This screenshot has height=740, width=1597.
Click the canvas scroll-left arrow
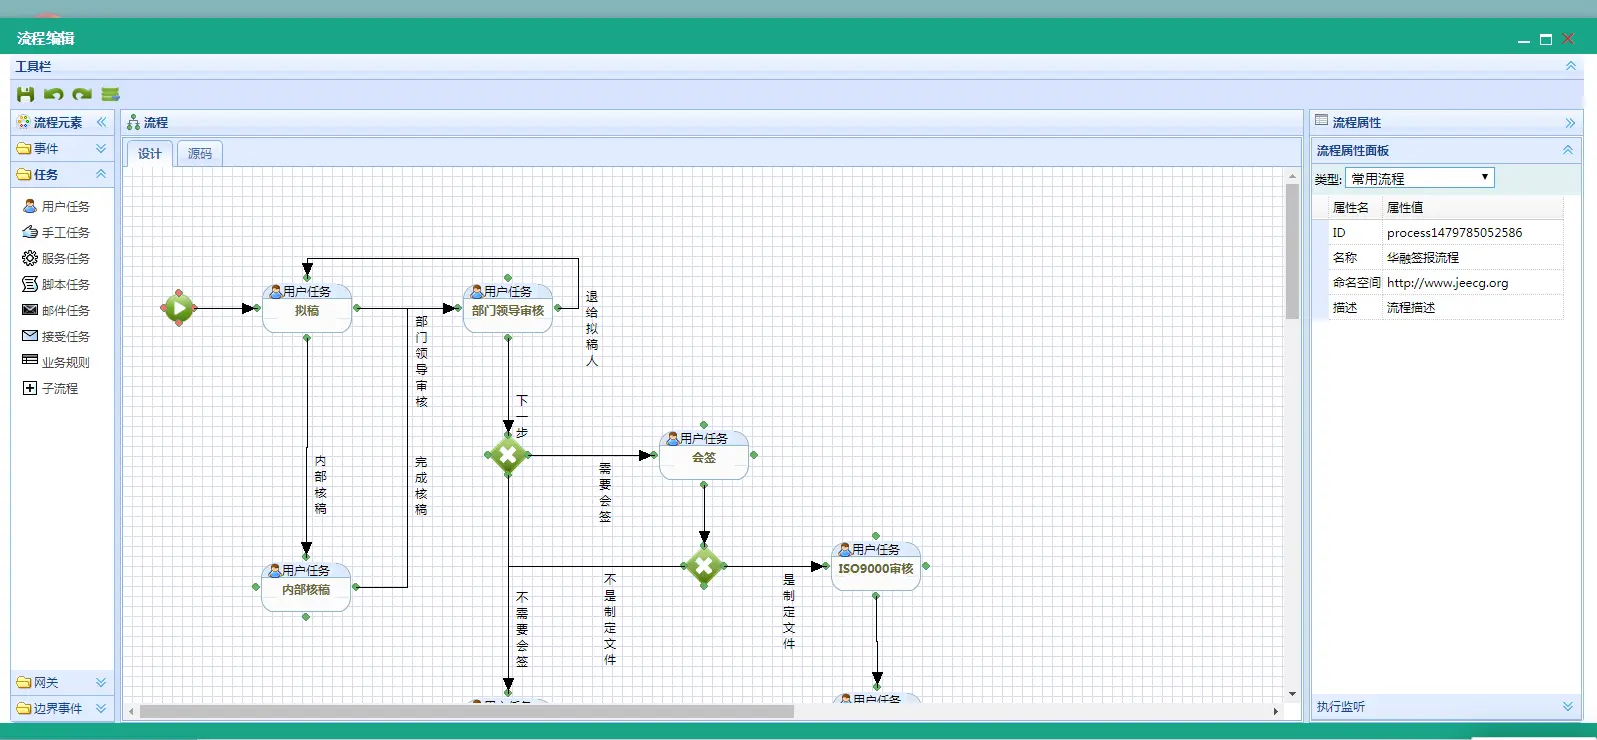[131, 712]
